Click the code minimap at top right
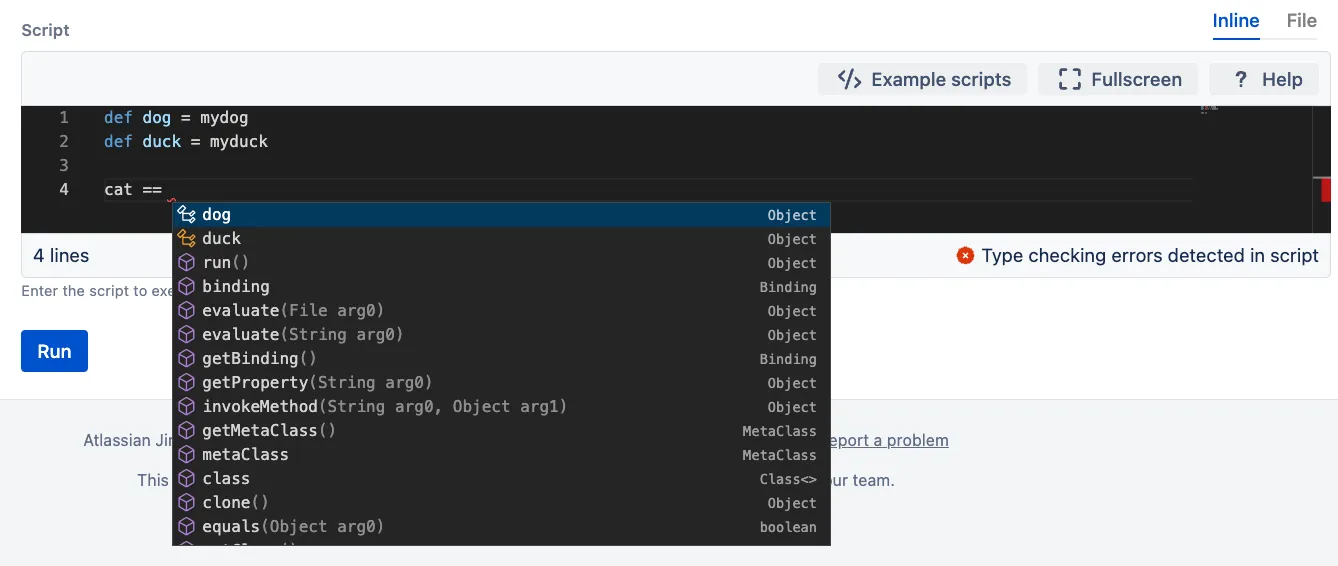 click(x=1209, y=107)
